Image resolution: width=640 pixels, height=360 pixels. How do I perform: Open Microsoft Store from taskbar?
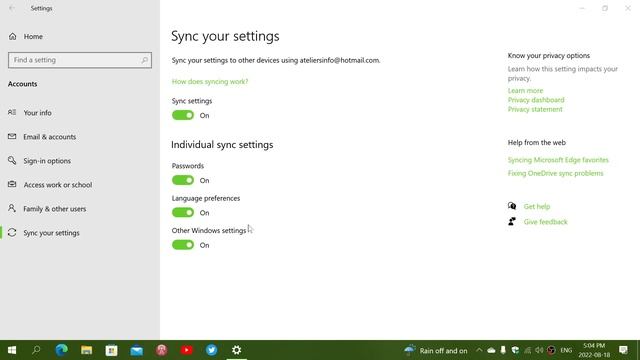point(111,350)
